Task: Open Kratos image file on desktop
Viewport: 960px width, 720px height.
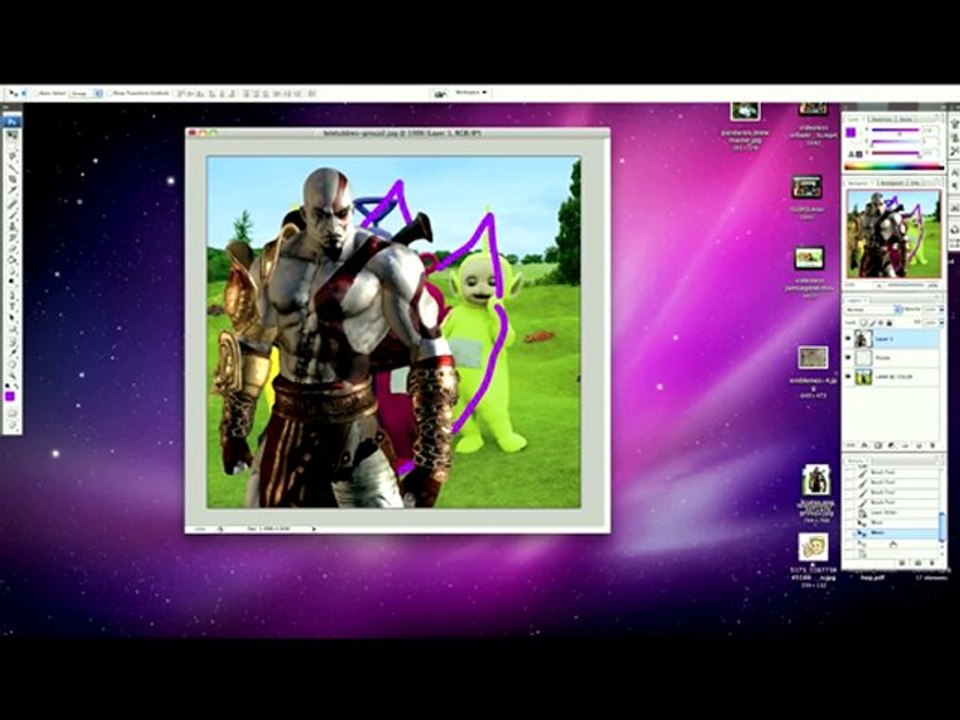Action: coord(816,480)
